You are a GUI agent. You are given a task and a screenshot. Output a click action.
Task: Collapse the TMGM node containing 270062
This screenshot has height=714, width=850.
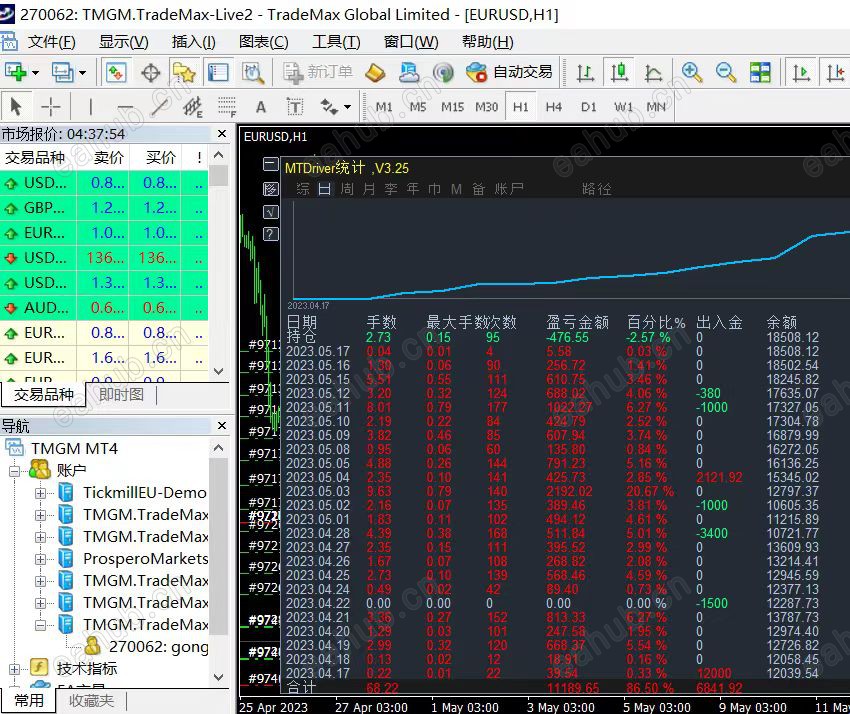pyautogui.click(x=40, y=625)
